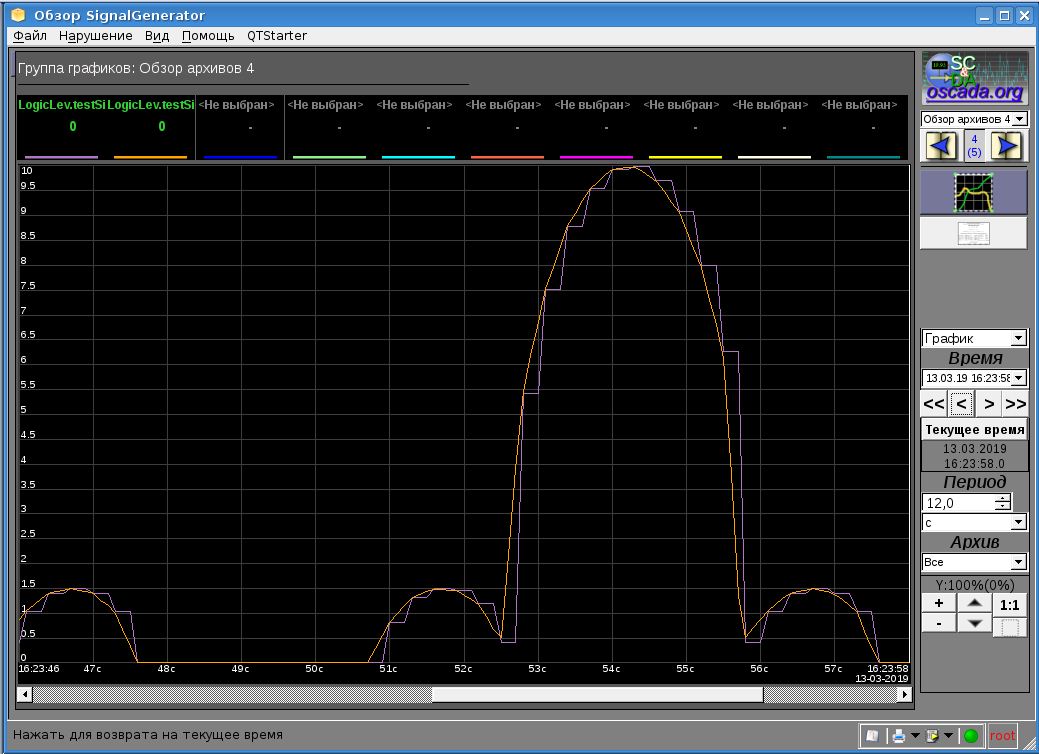
Task: Open the Файл menu
Action: (x=30, y=36)
